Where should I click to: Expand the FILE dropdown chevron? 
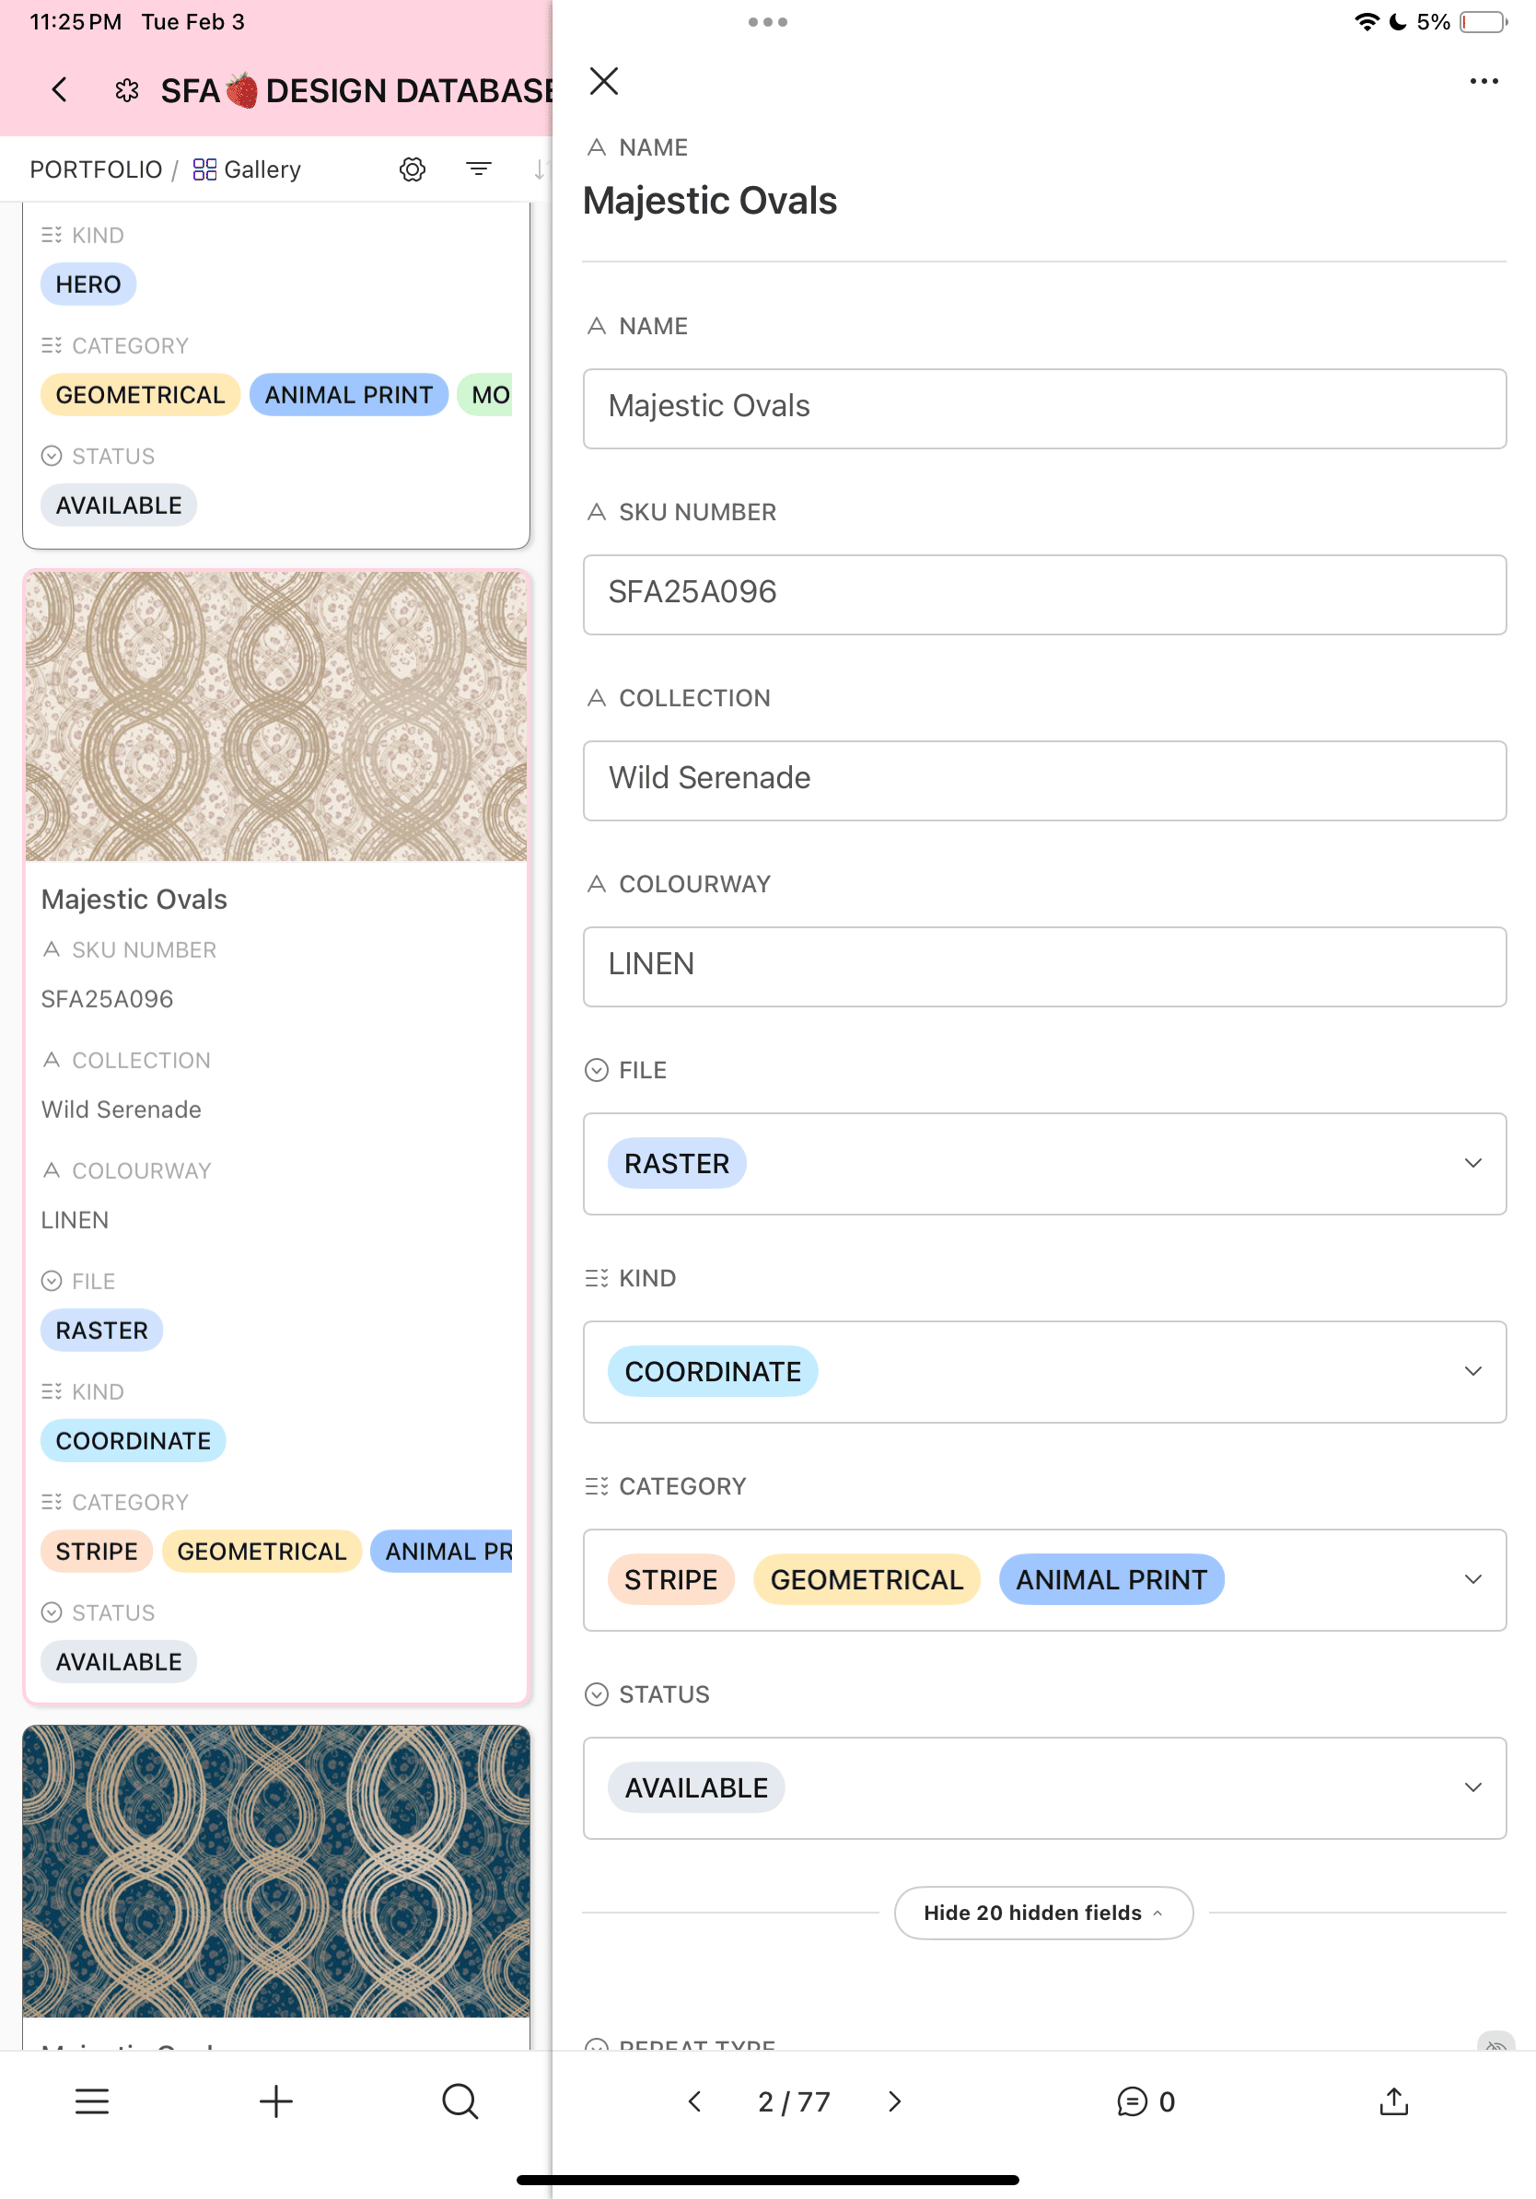1473,1163
